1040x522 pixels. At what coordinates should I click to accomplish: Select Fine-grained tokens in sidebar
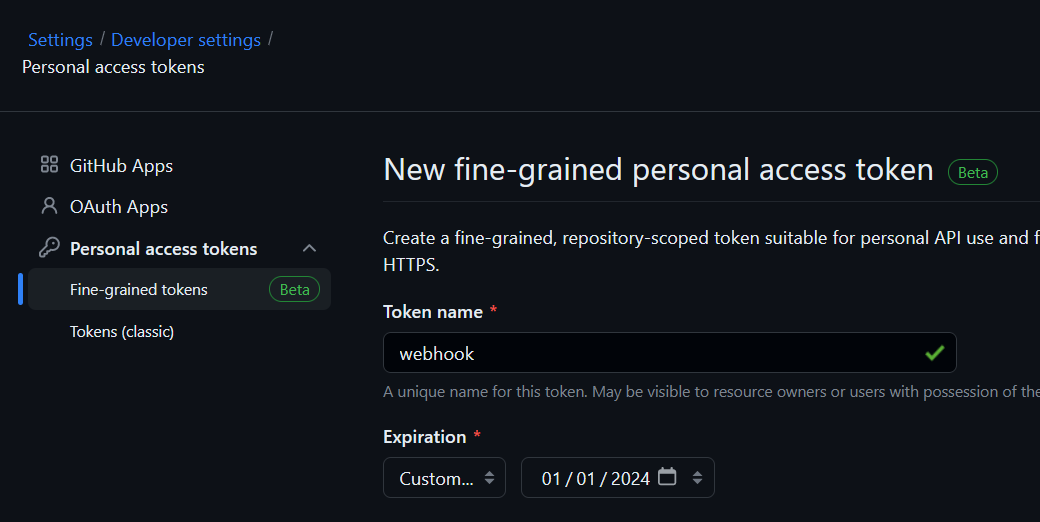[x=139, y=290]
